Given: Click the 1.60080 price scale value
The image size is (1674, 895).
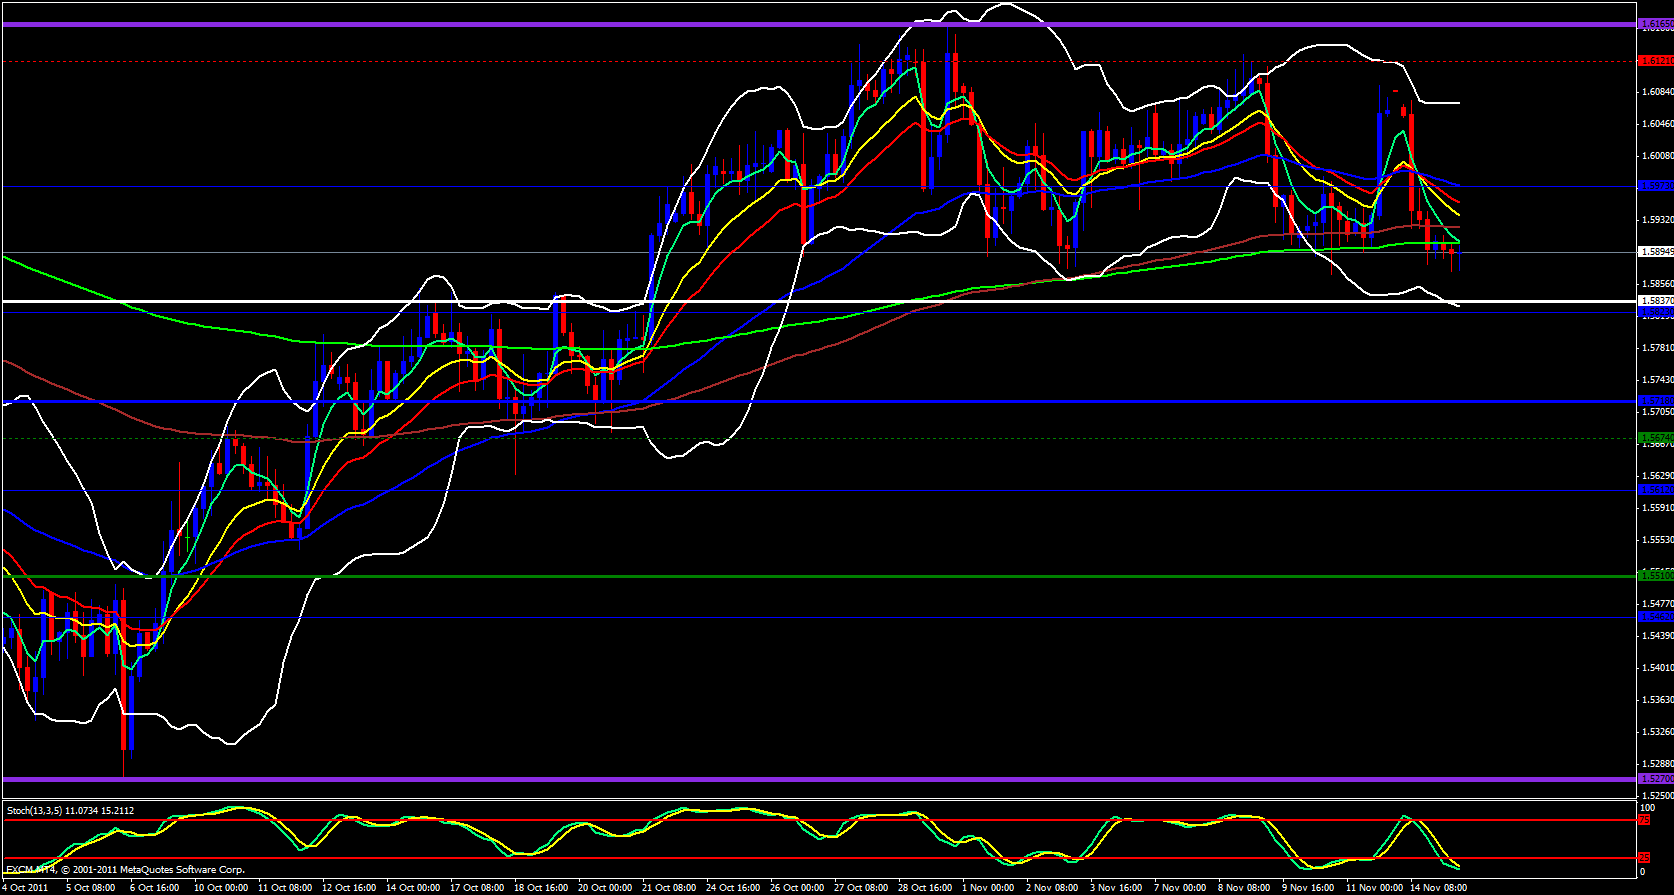Looking at the screenshot, I should 1657,156.
